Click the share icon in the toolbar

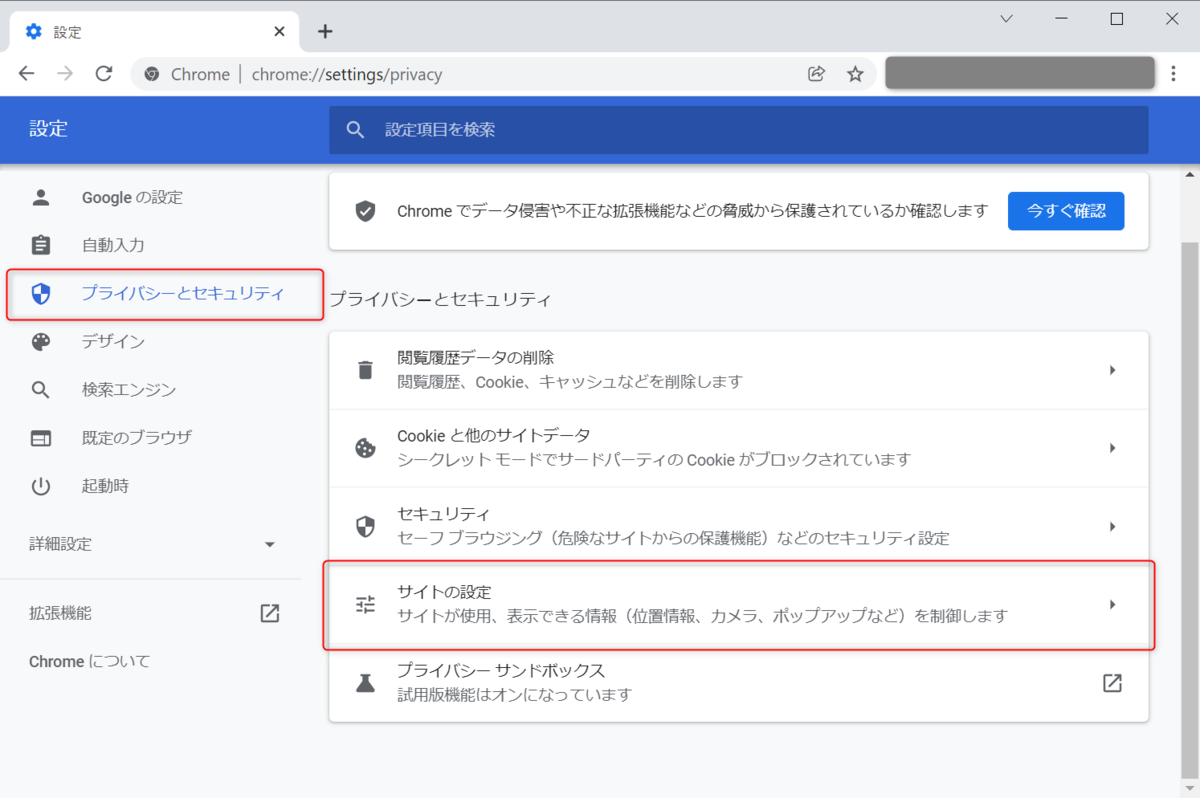pos(816,73)
